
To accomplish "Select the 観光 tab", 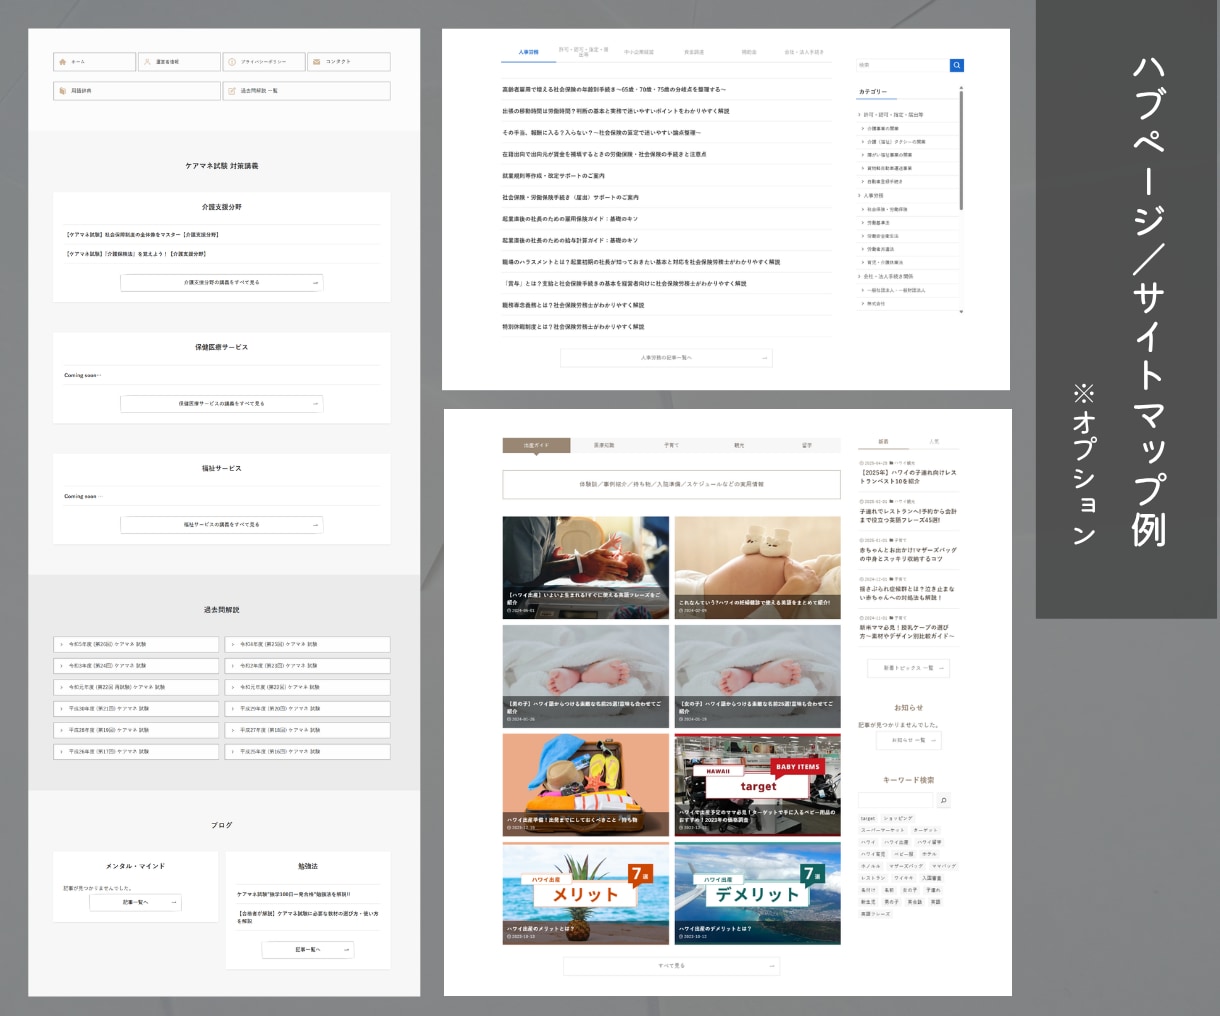I will click(739, 445).
